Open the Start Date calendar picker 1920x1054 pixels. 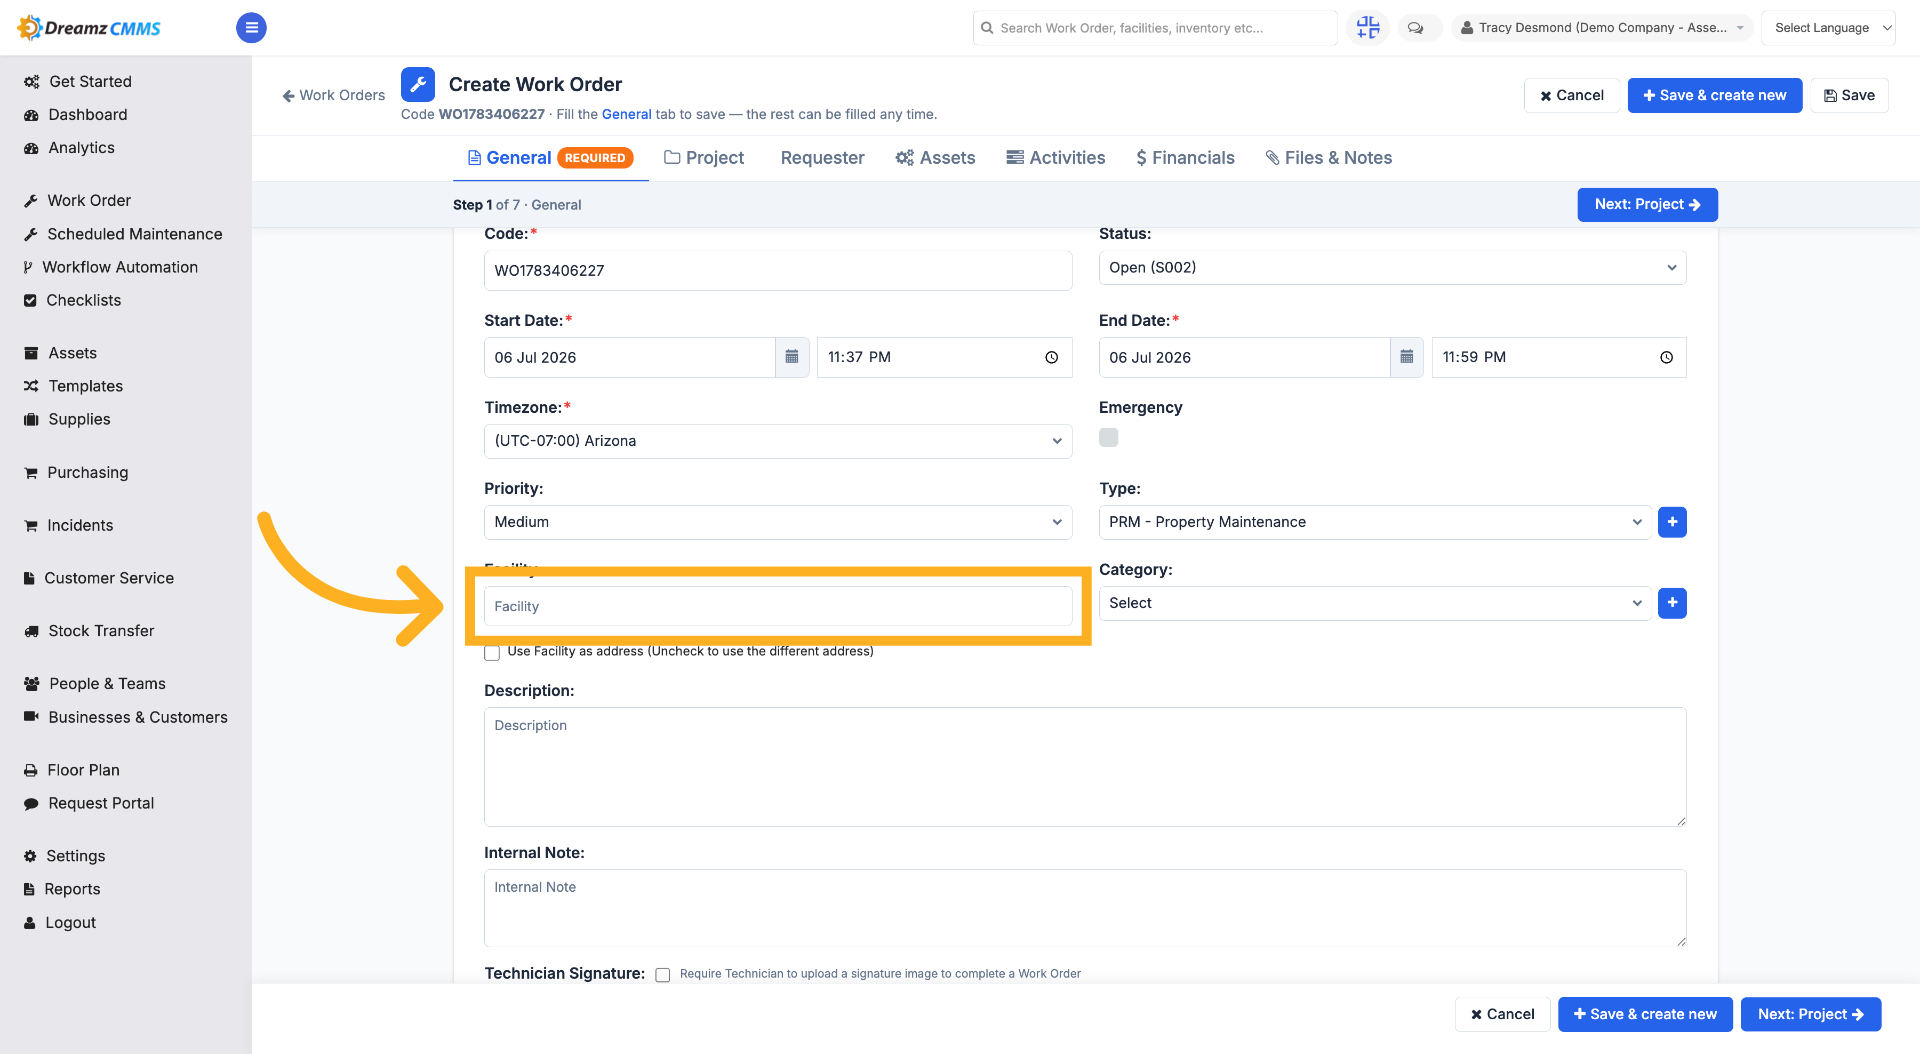[x=792, y=357]
